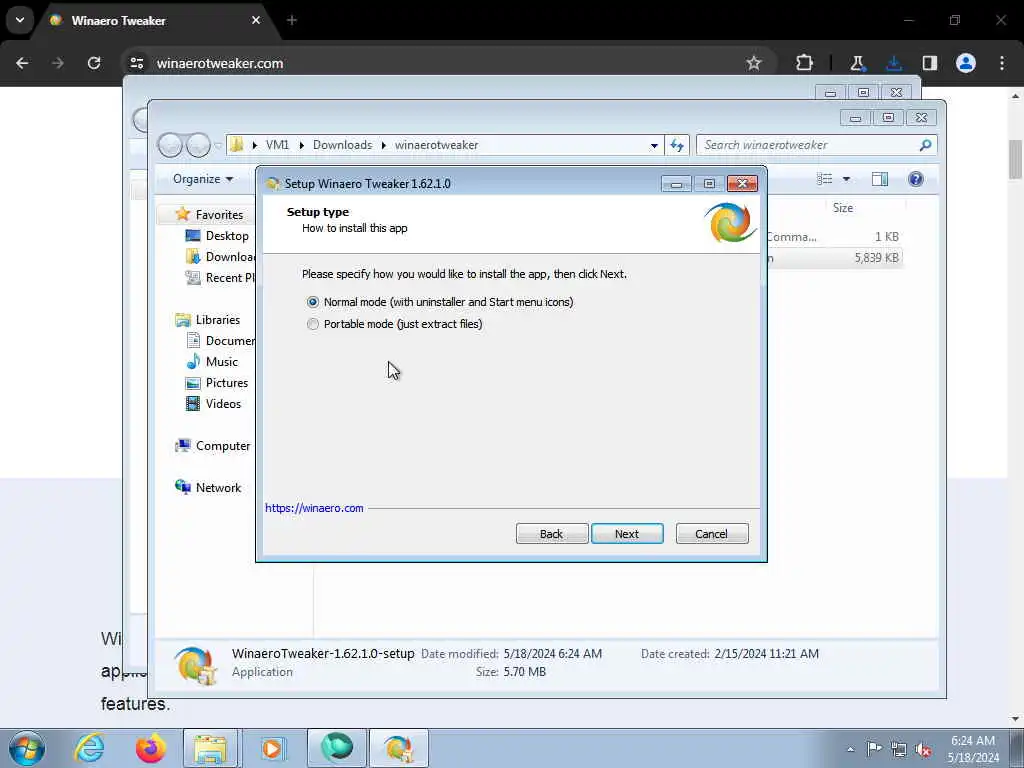Select Portable mode radio button
1024x768 pixels.
(x=313, y=324)
